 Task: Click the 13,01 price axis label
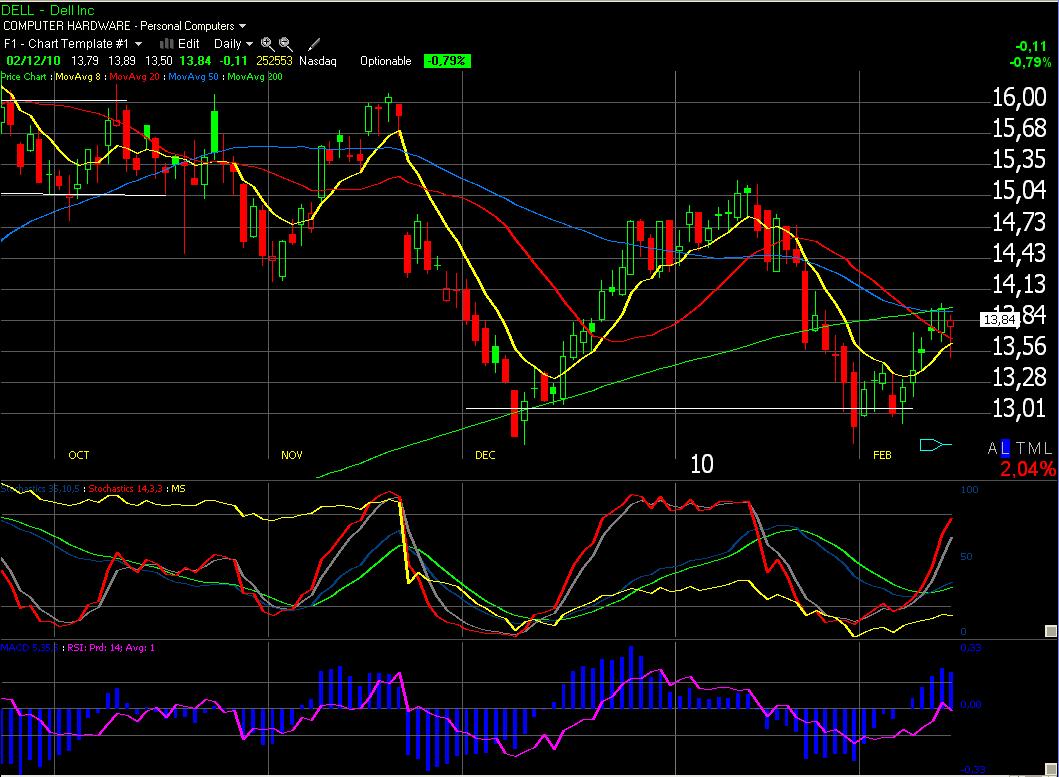(1019, 408)
